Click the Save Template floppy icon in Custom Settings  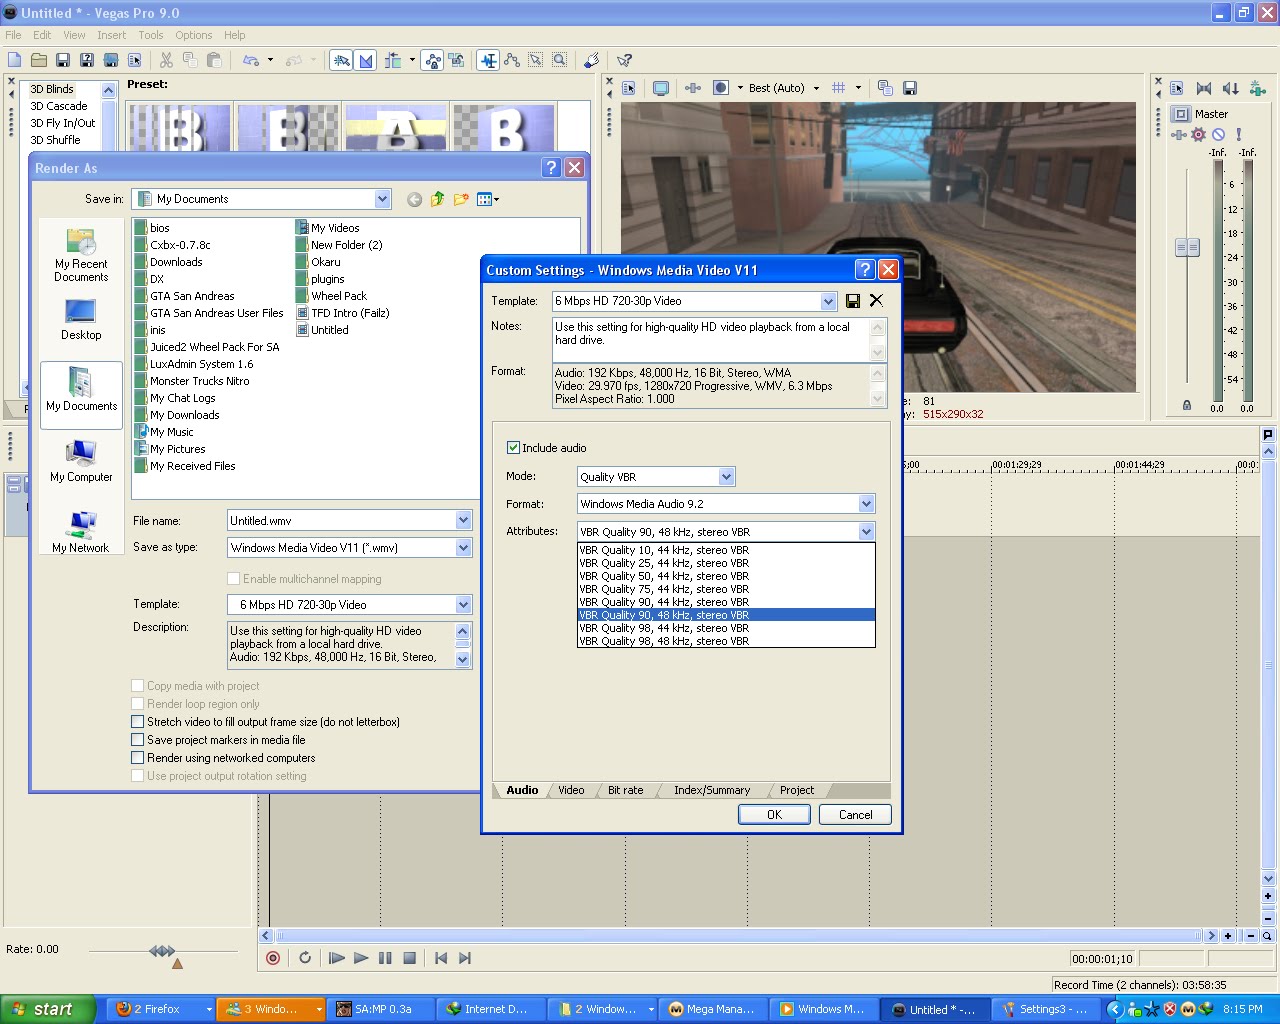(x=853, y=301)
